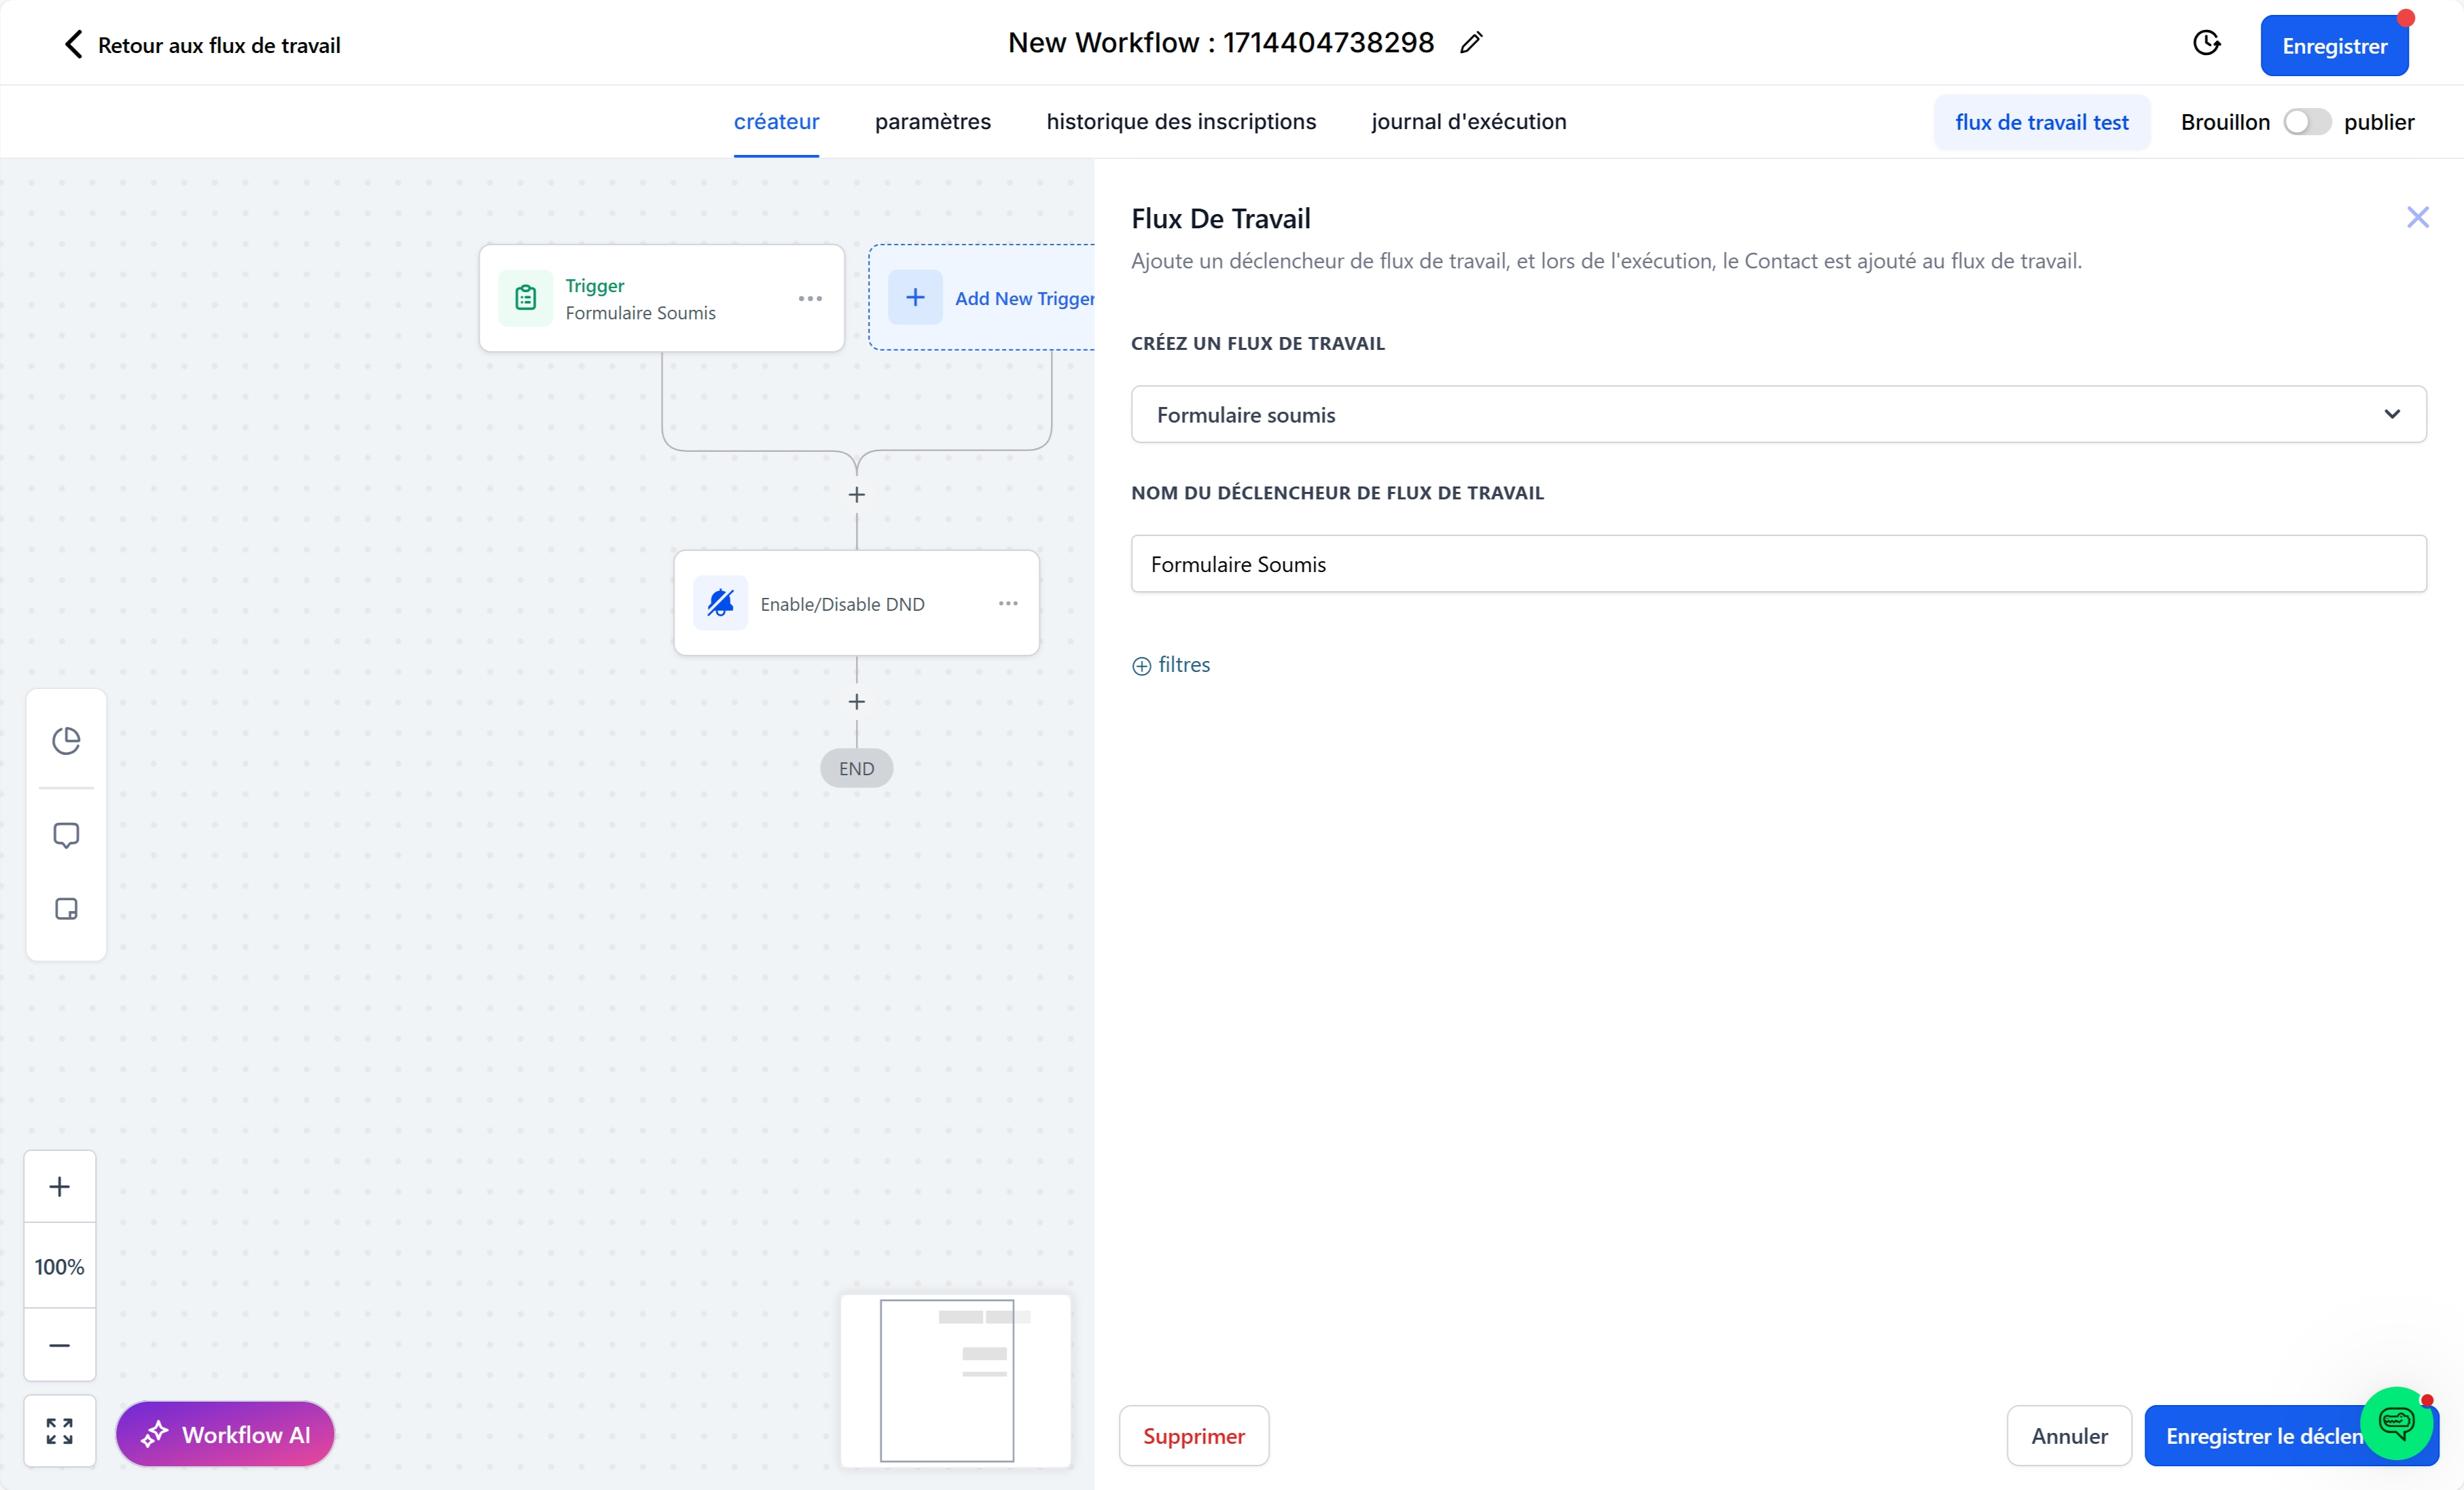Add step with plus above END
Viewport: 2464px width, 1490px height.
pyautogui.click(x=856, y=702)
